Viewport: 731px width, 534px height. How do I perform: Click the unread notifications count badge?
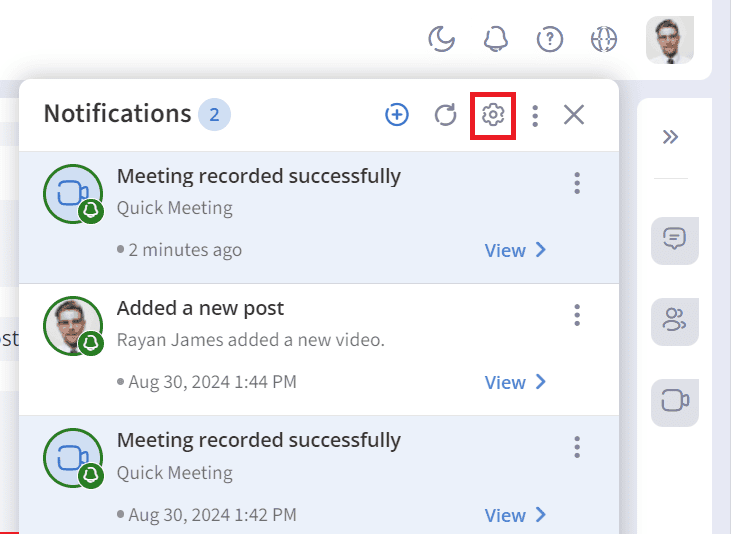215,114
